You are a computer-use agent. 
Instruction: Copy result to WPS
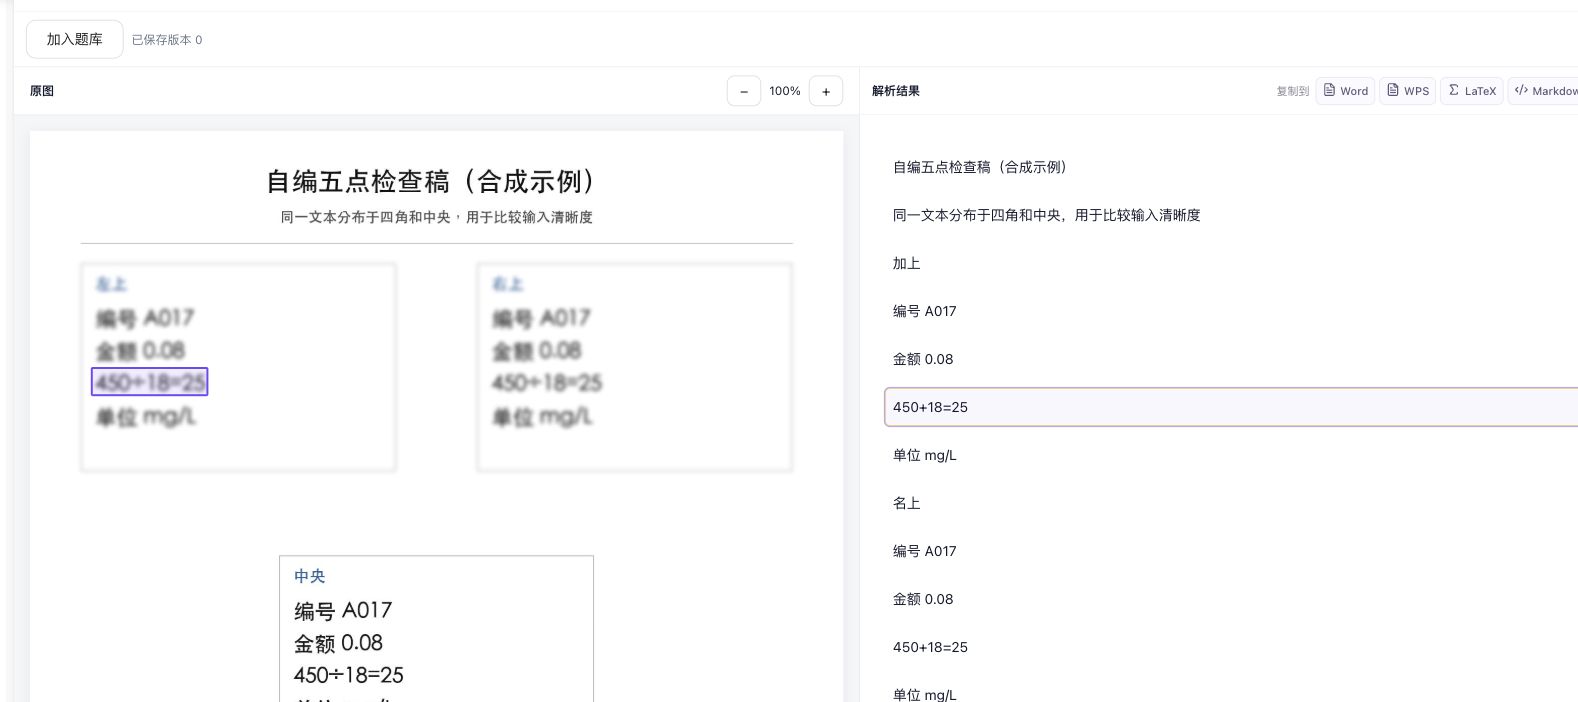pyautogui.click(x=1408, y=90)
